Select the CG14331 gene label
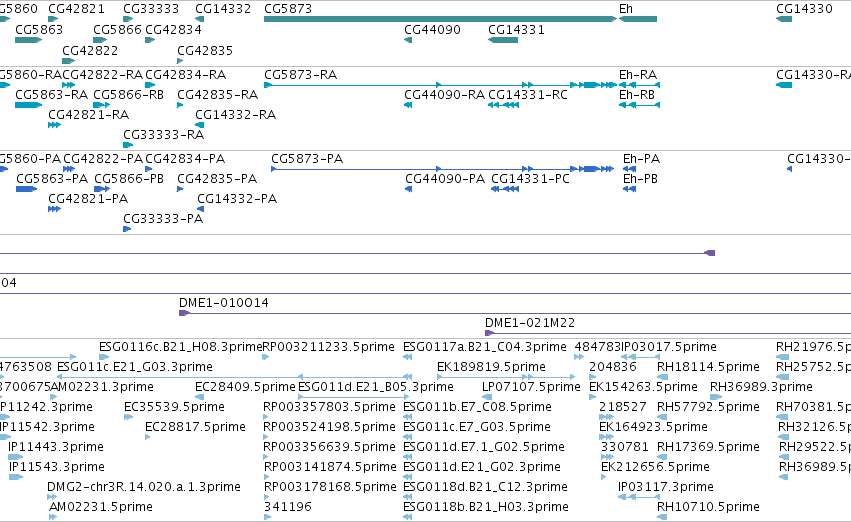 (x=516, y=30)
